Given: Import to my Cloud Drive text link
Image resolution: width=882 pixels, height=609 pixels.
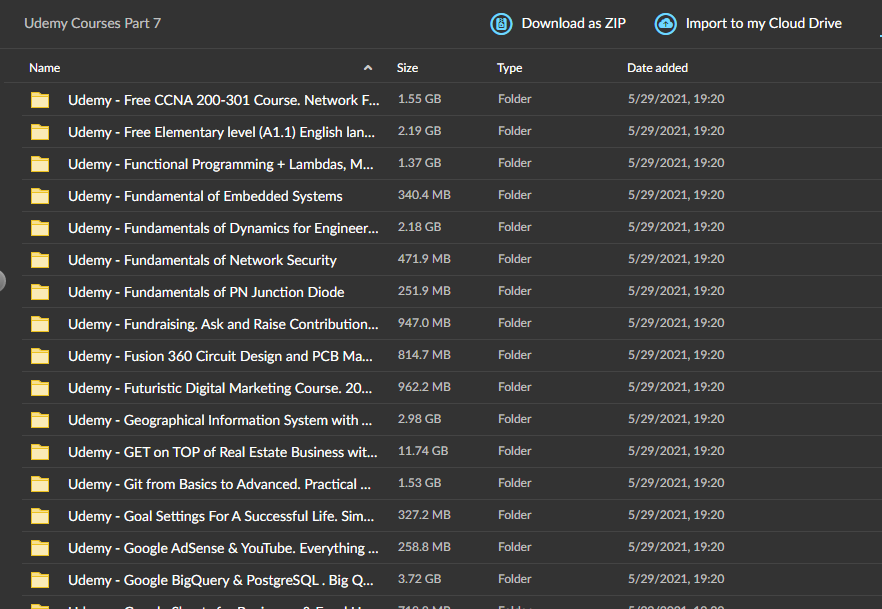Looking at the screenshot, I should tap(763, 24).
